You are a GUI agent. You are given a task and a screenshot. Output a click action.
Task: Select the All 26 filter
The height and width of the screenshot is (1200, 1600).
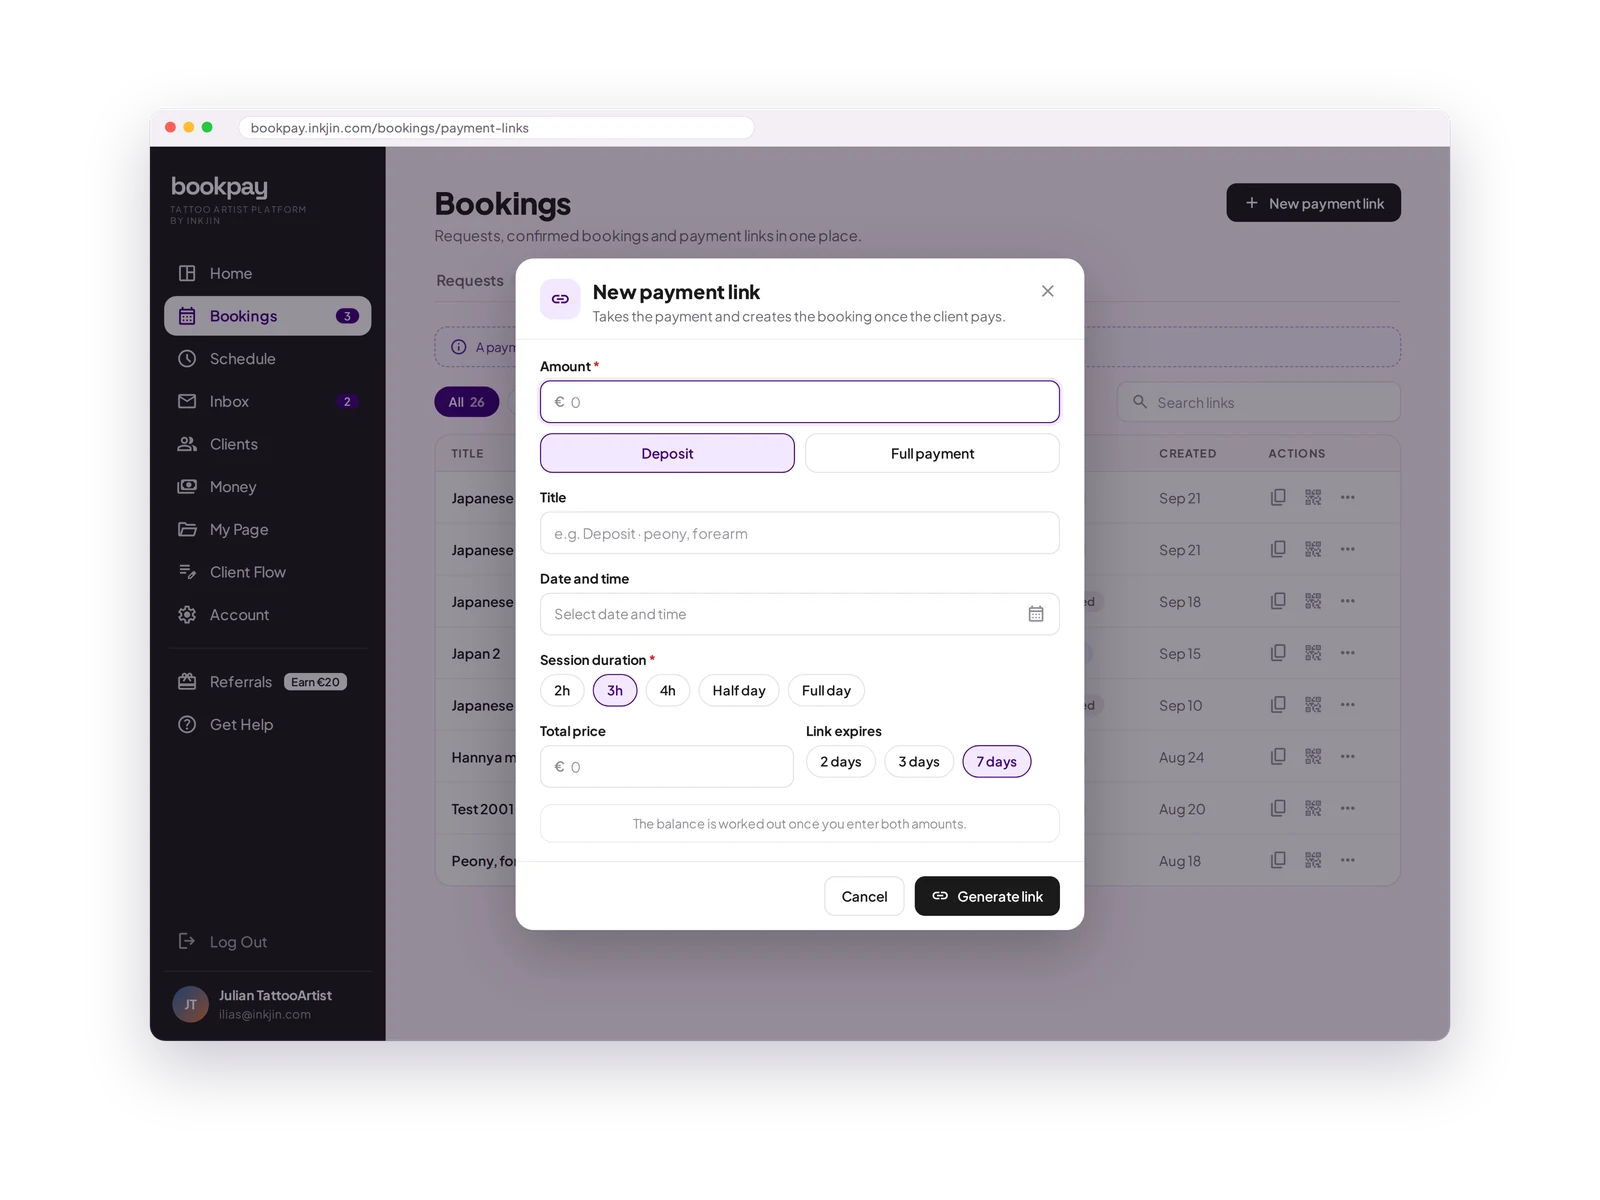pyautogui.click(x=467, y=402)
